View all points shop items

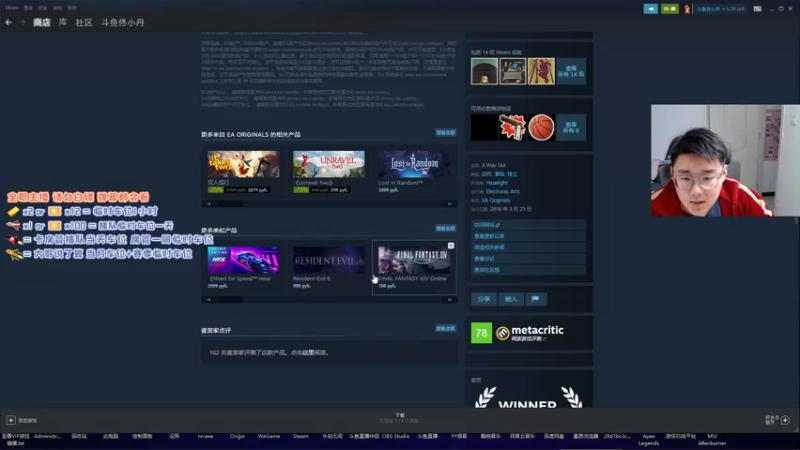point(571,128)
